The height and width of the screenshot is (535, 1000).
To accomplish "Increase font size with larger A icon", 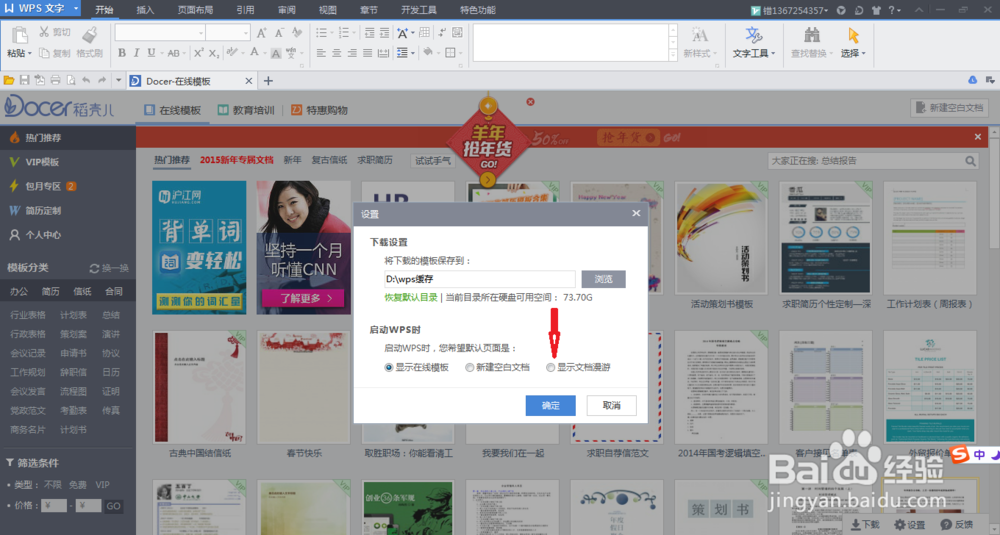I will 261,33.
